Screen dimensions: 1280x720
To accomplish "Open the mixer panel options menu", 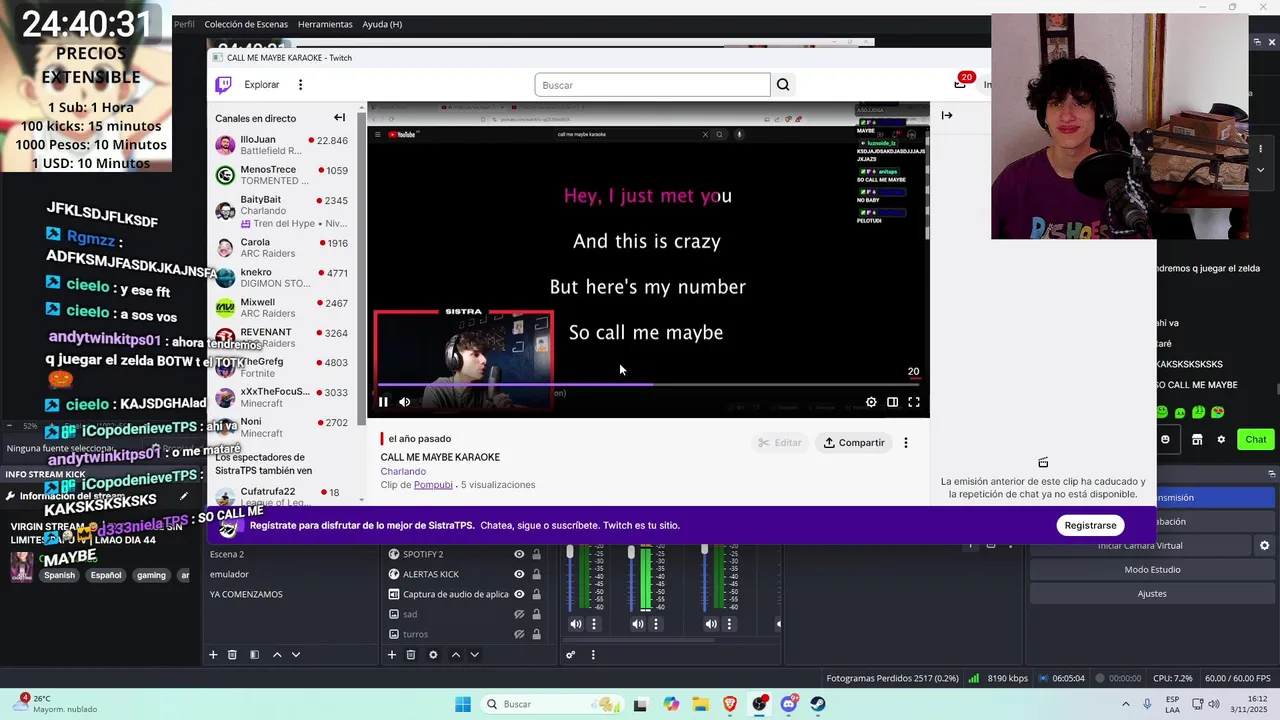I will (x=593, y=655).
